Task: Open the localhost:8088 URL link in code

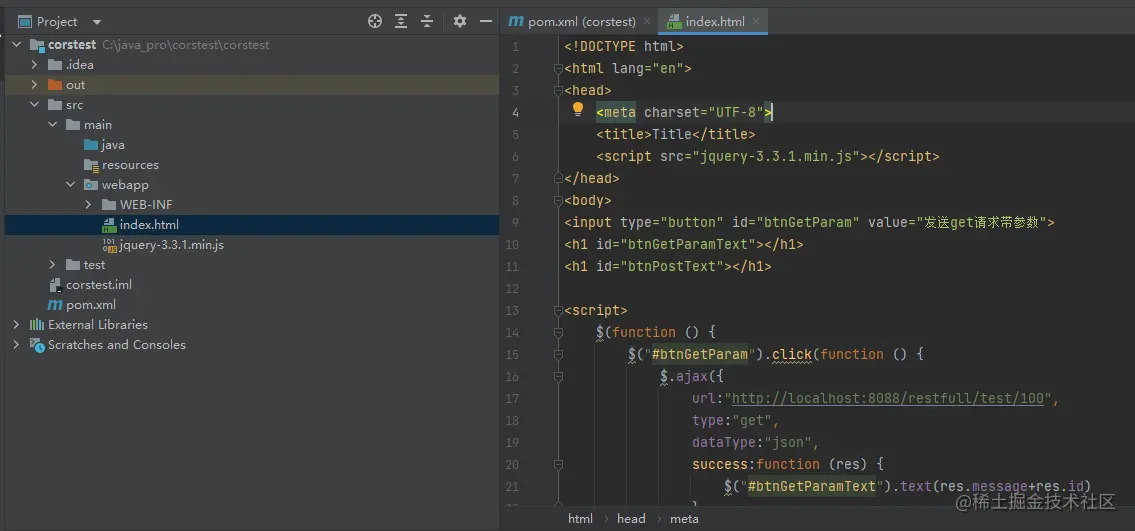Action: (888, 399)
